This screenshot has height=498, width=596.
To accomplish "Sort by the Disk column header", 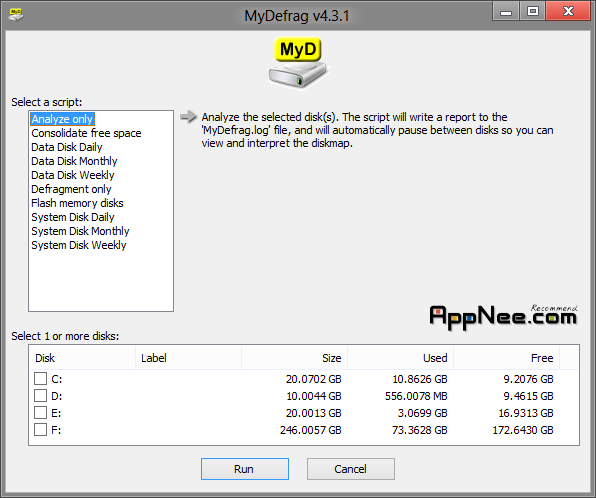I will coord(82,358).
